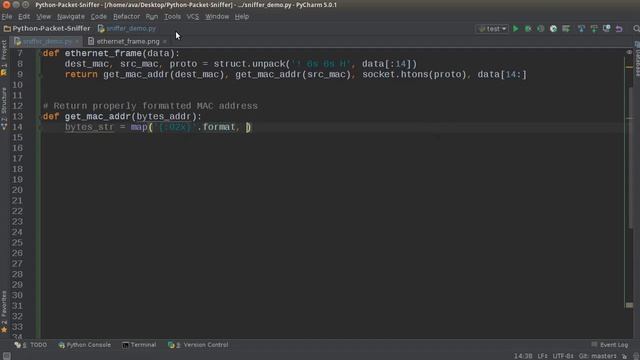Click the VCS Update Project icon
640x360 pixels.
pos(581,29)
